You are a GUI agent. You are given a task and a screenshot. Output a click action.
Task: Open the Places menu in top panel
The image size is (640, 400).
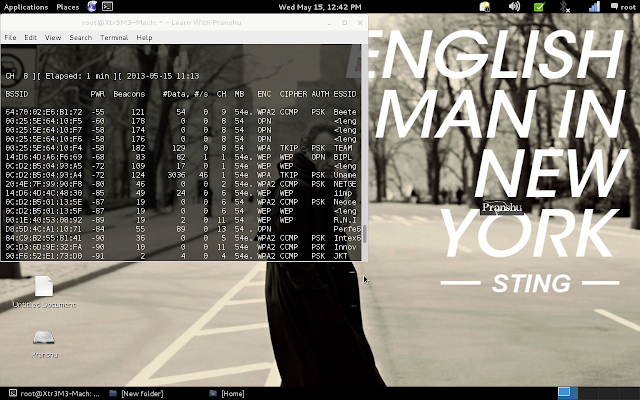pos(68,7)
